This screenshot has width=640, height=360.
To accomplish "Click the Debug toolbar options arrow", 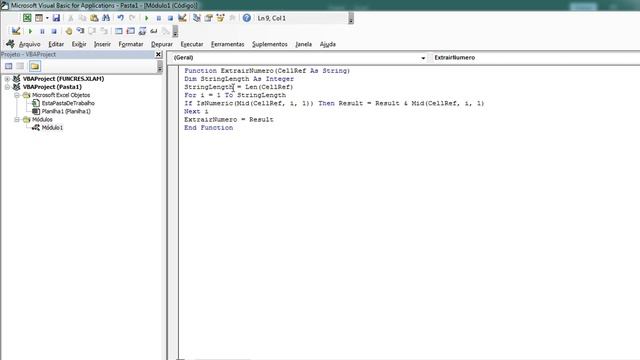I will point(175,31).
